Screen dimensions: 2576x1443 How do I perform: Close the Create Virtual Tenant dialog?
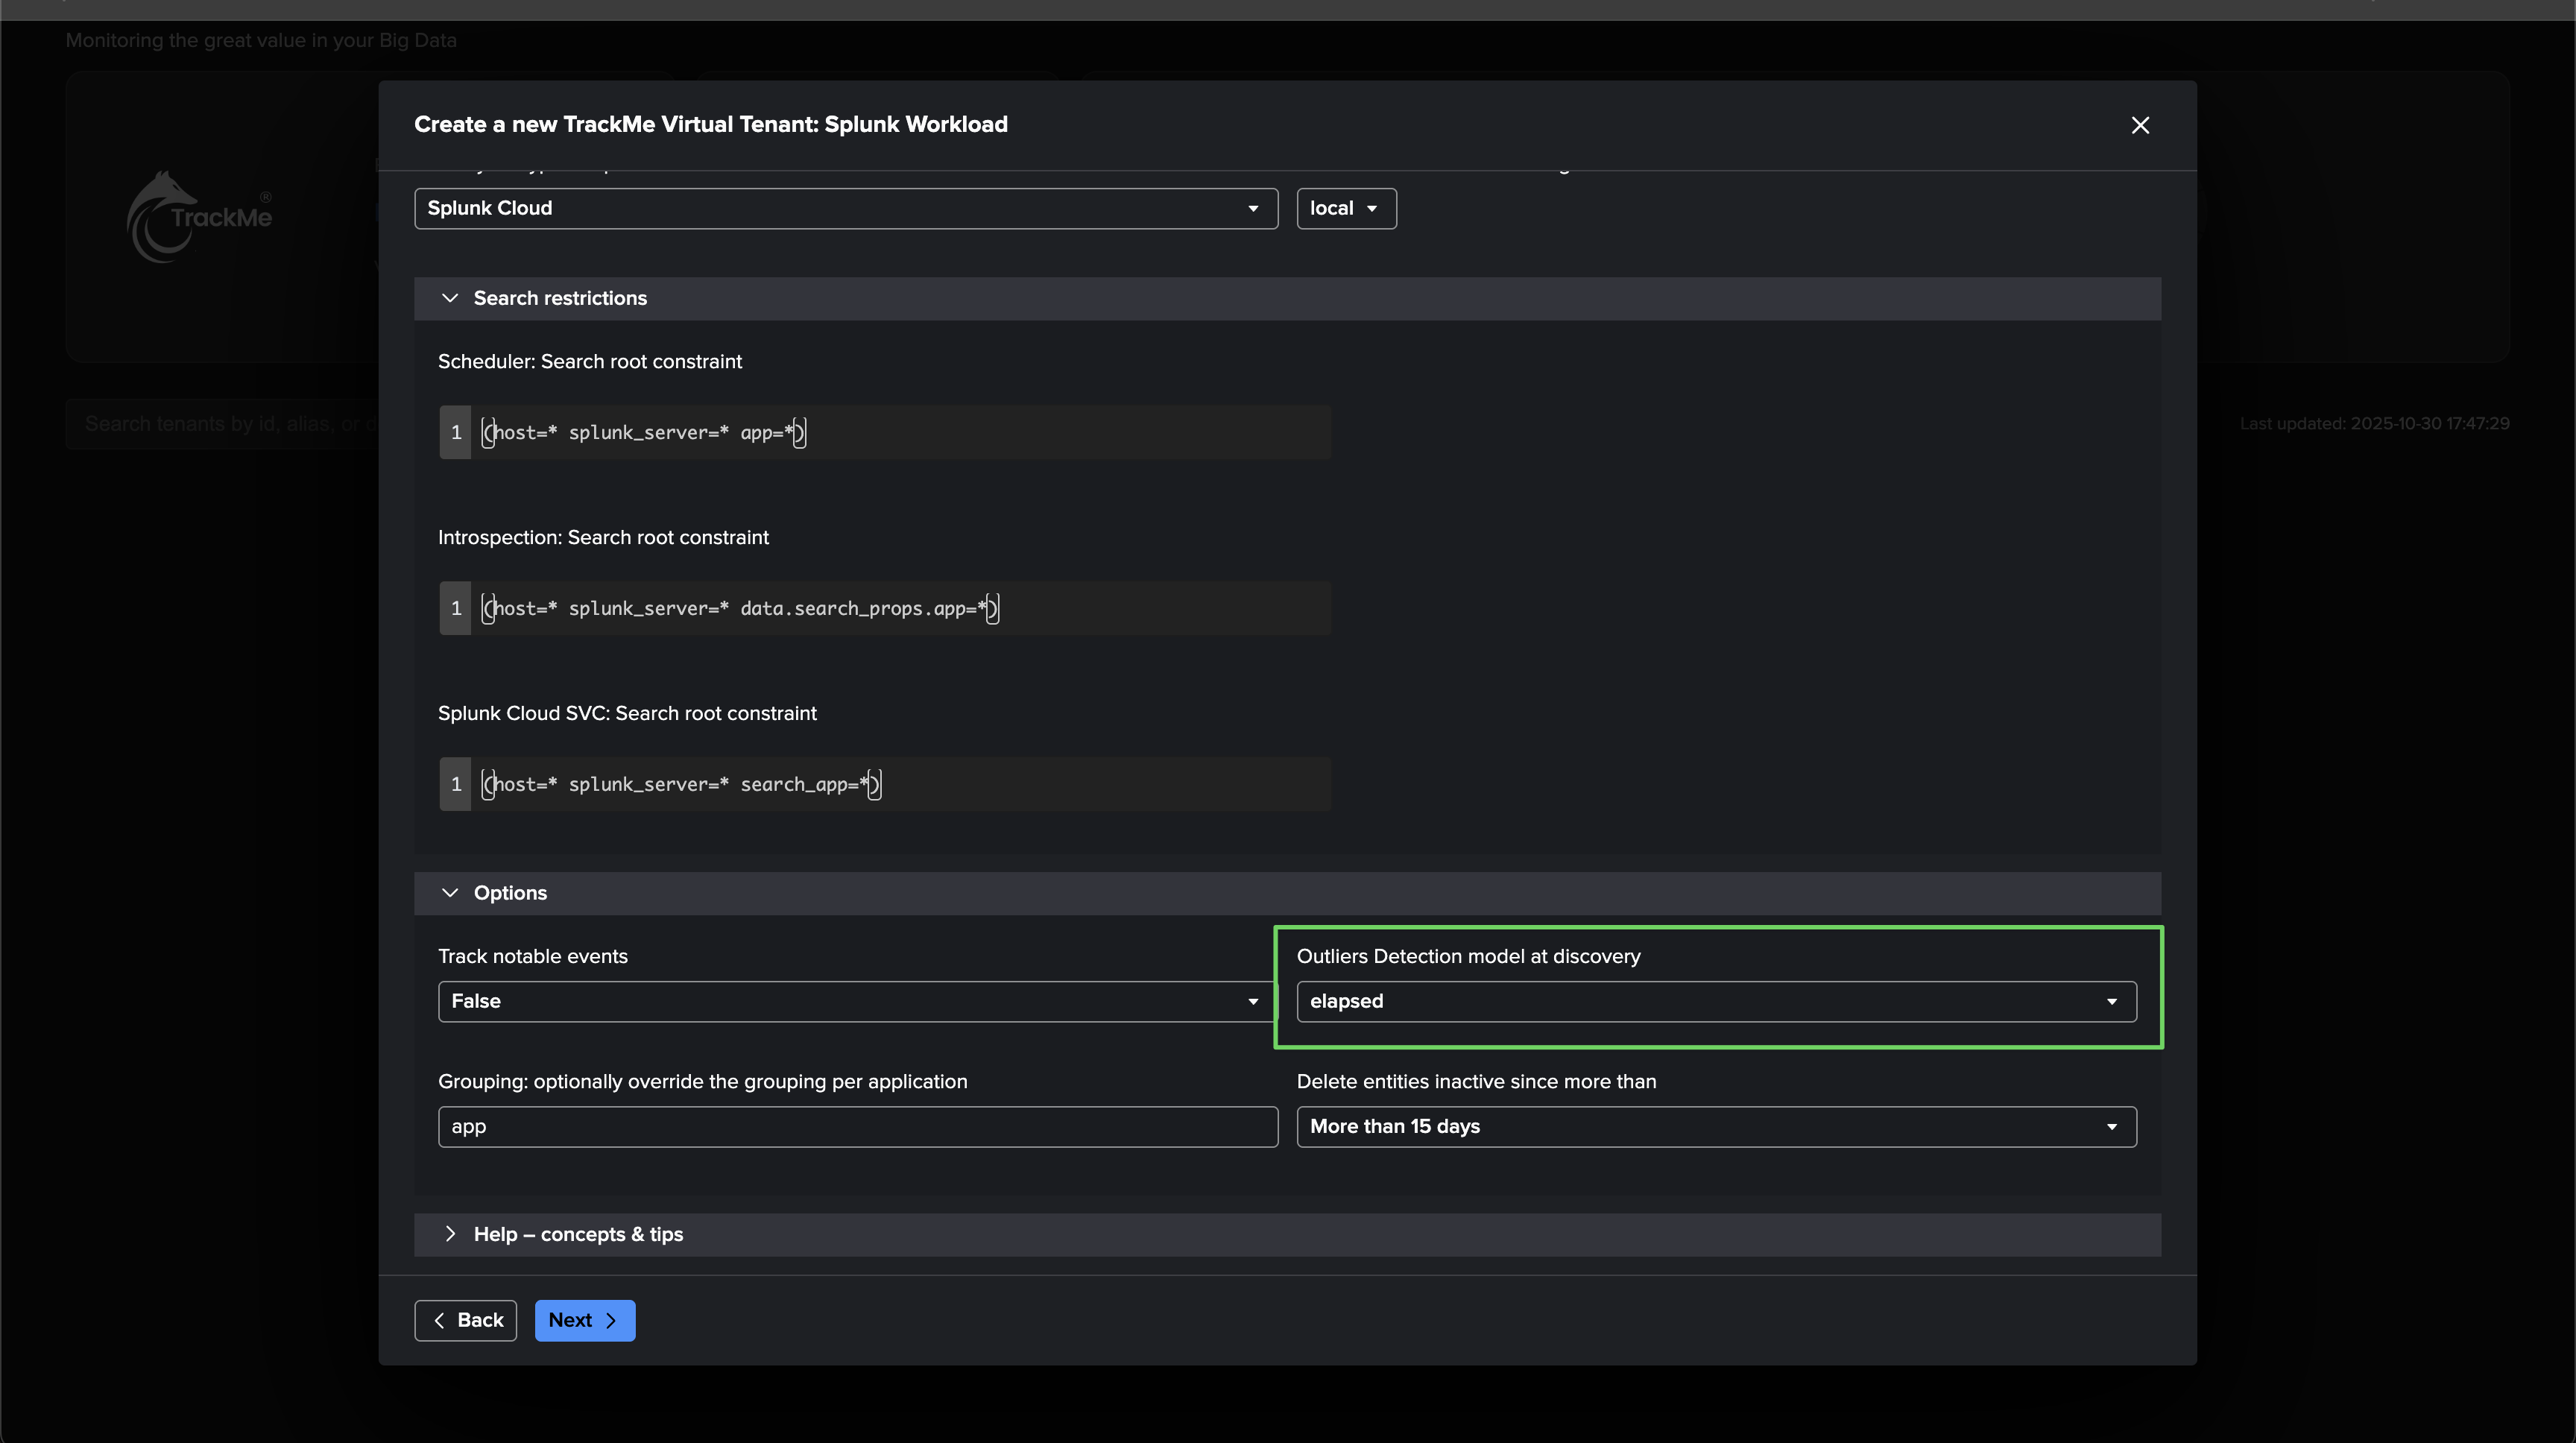[2139, 125]
